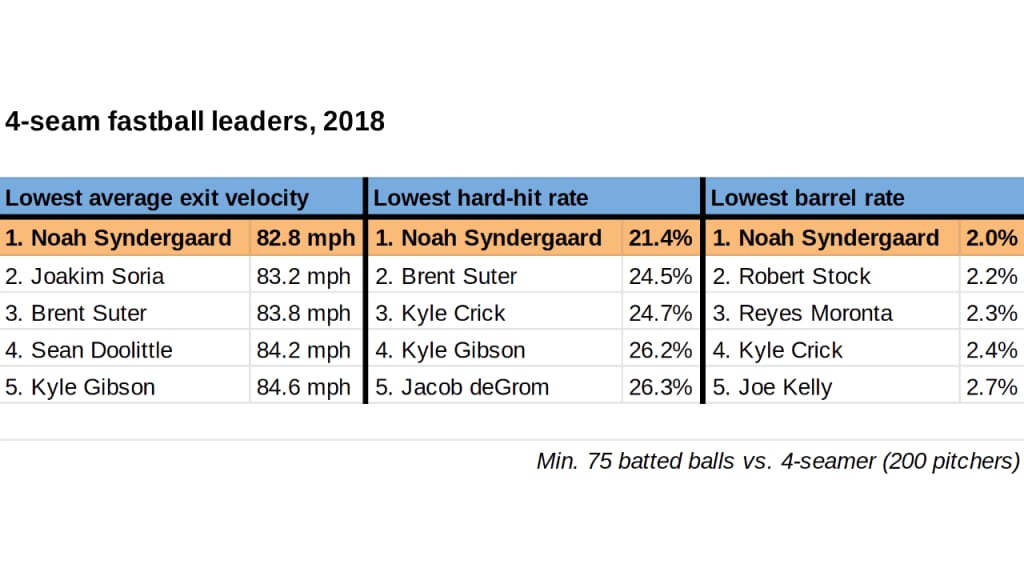Select the Sean Doolittle name cell
Image resolution: width=1024 pixels, height=576 pixels.
102,350
